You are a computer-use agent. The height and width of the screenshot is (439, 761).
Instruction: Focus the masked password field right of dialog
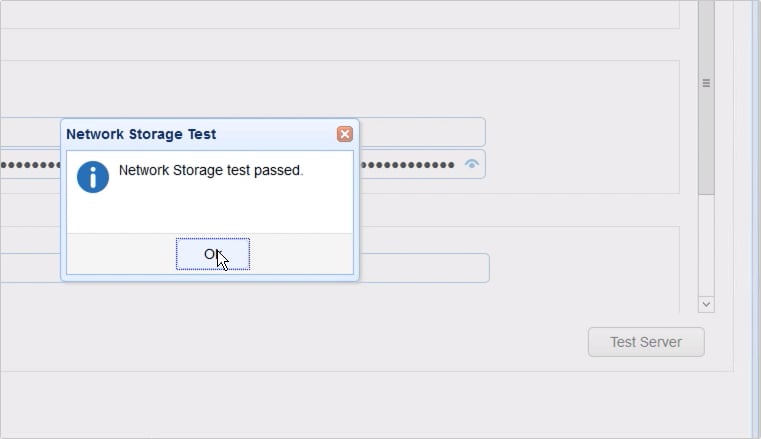coord(408,164)
